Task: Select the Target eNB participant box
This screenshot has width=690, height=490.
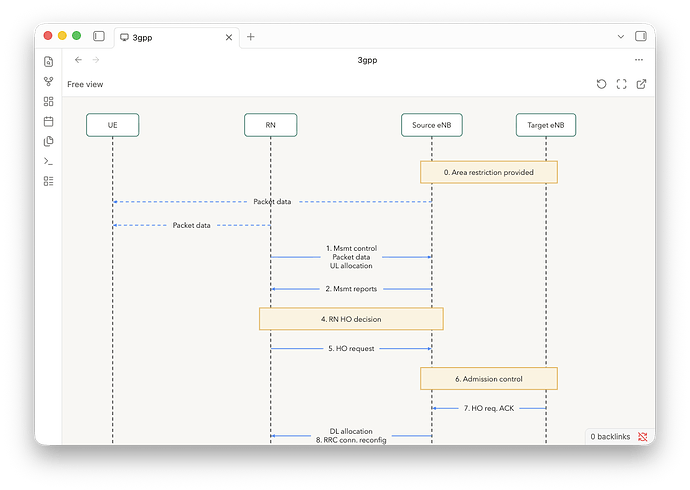Action: coord(546,125)
